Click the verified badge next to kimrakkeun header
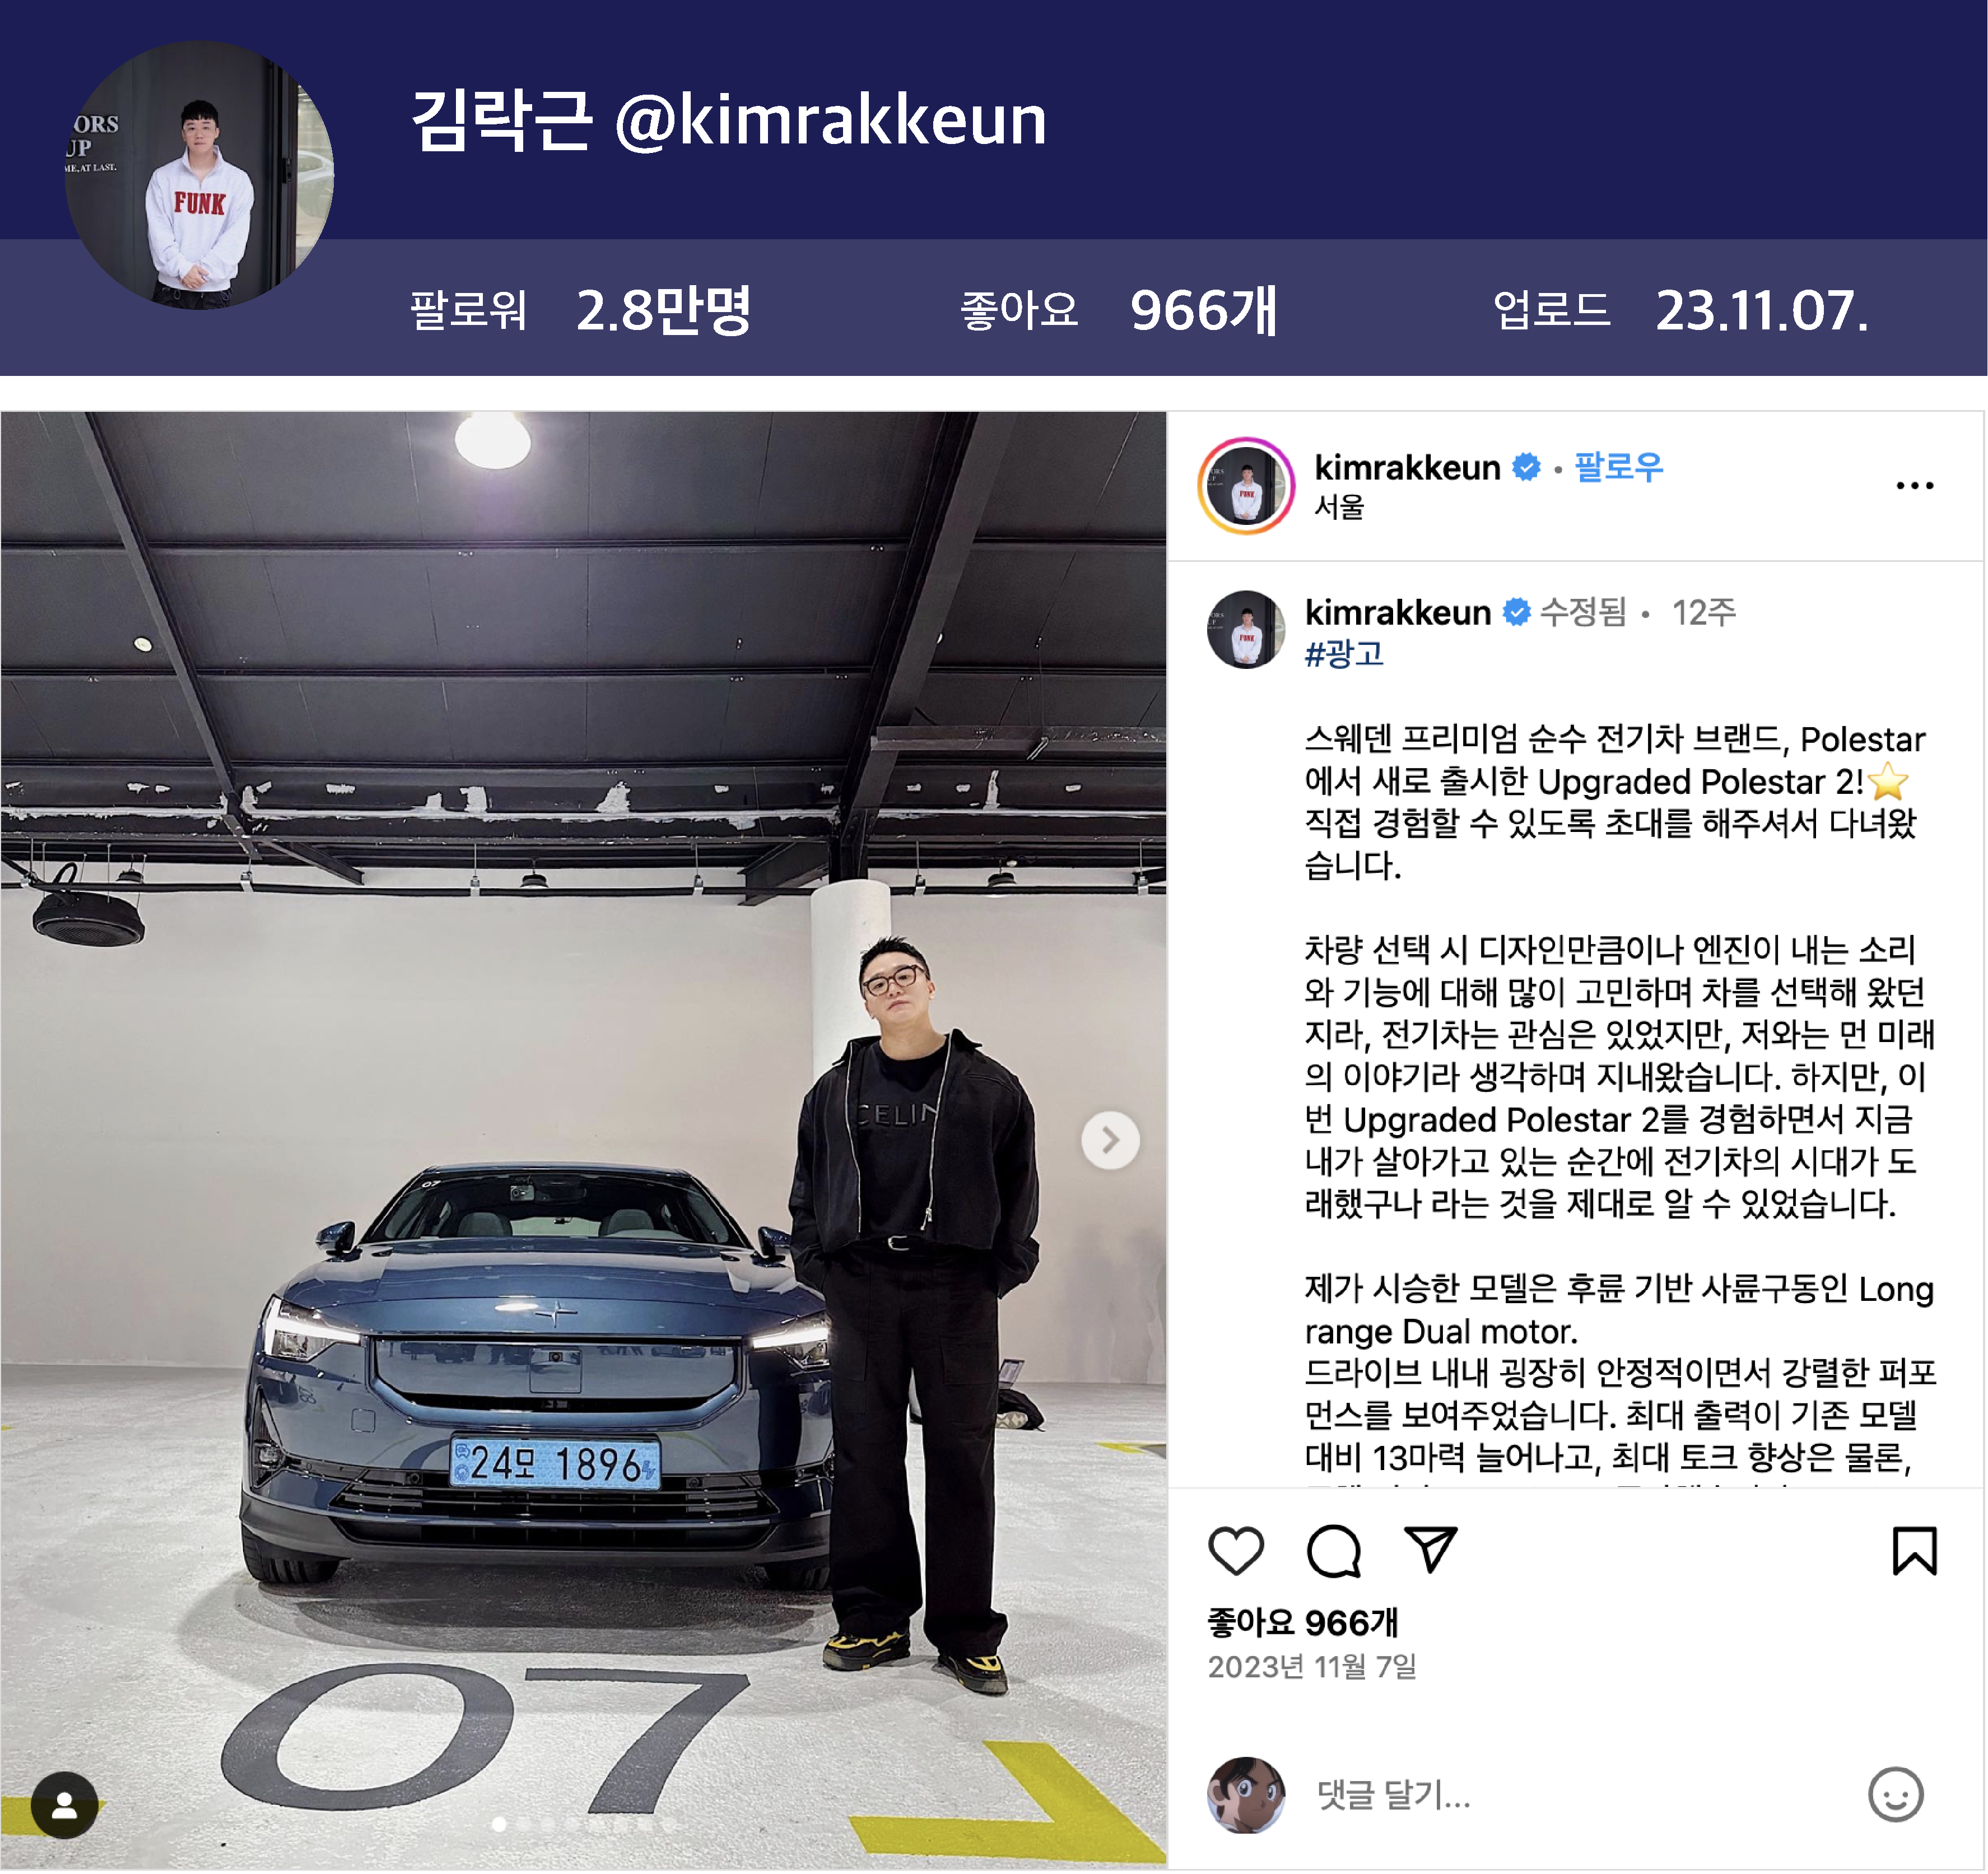Image resolution: width=1988 pixels, height=1874 pixels. pos(1526,467)
